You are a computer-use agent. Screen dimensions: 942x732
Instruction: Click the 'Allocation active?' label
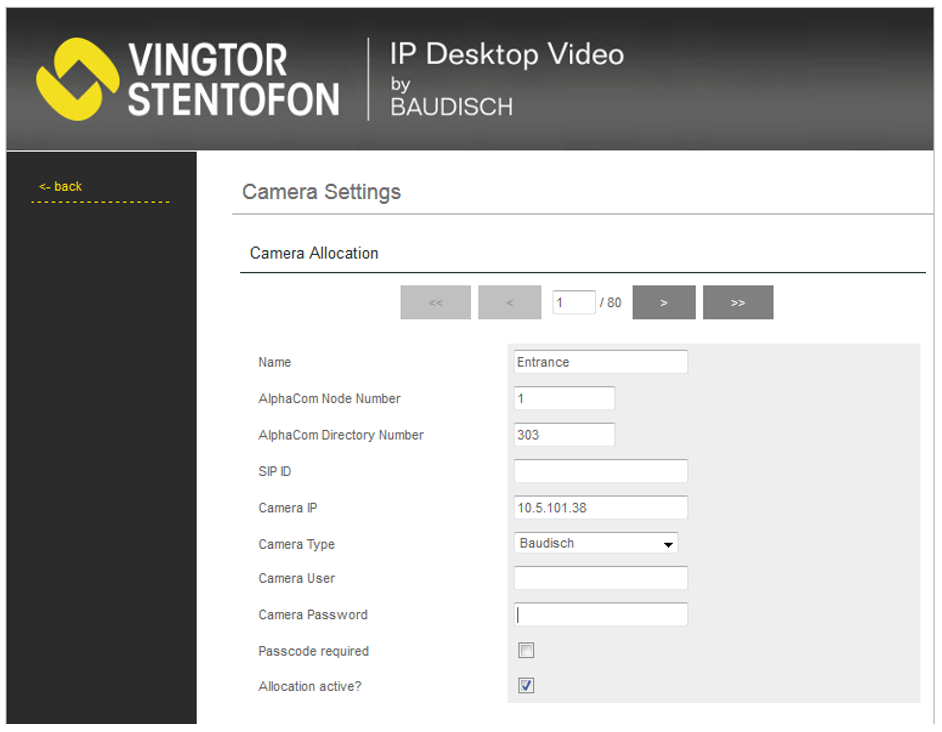pos(310,686)
